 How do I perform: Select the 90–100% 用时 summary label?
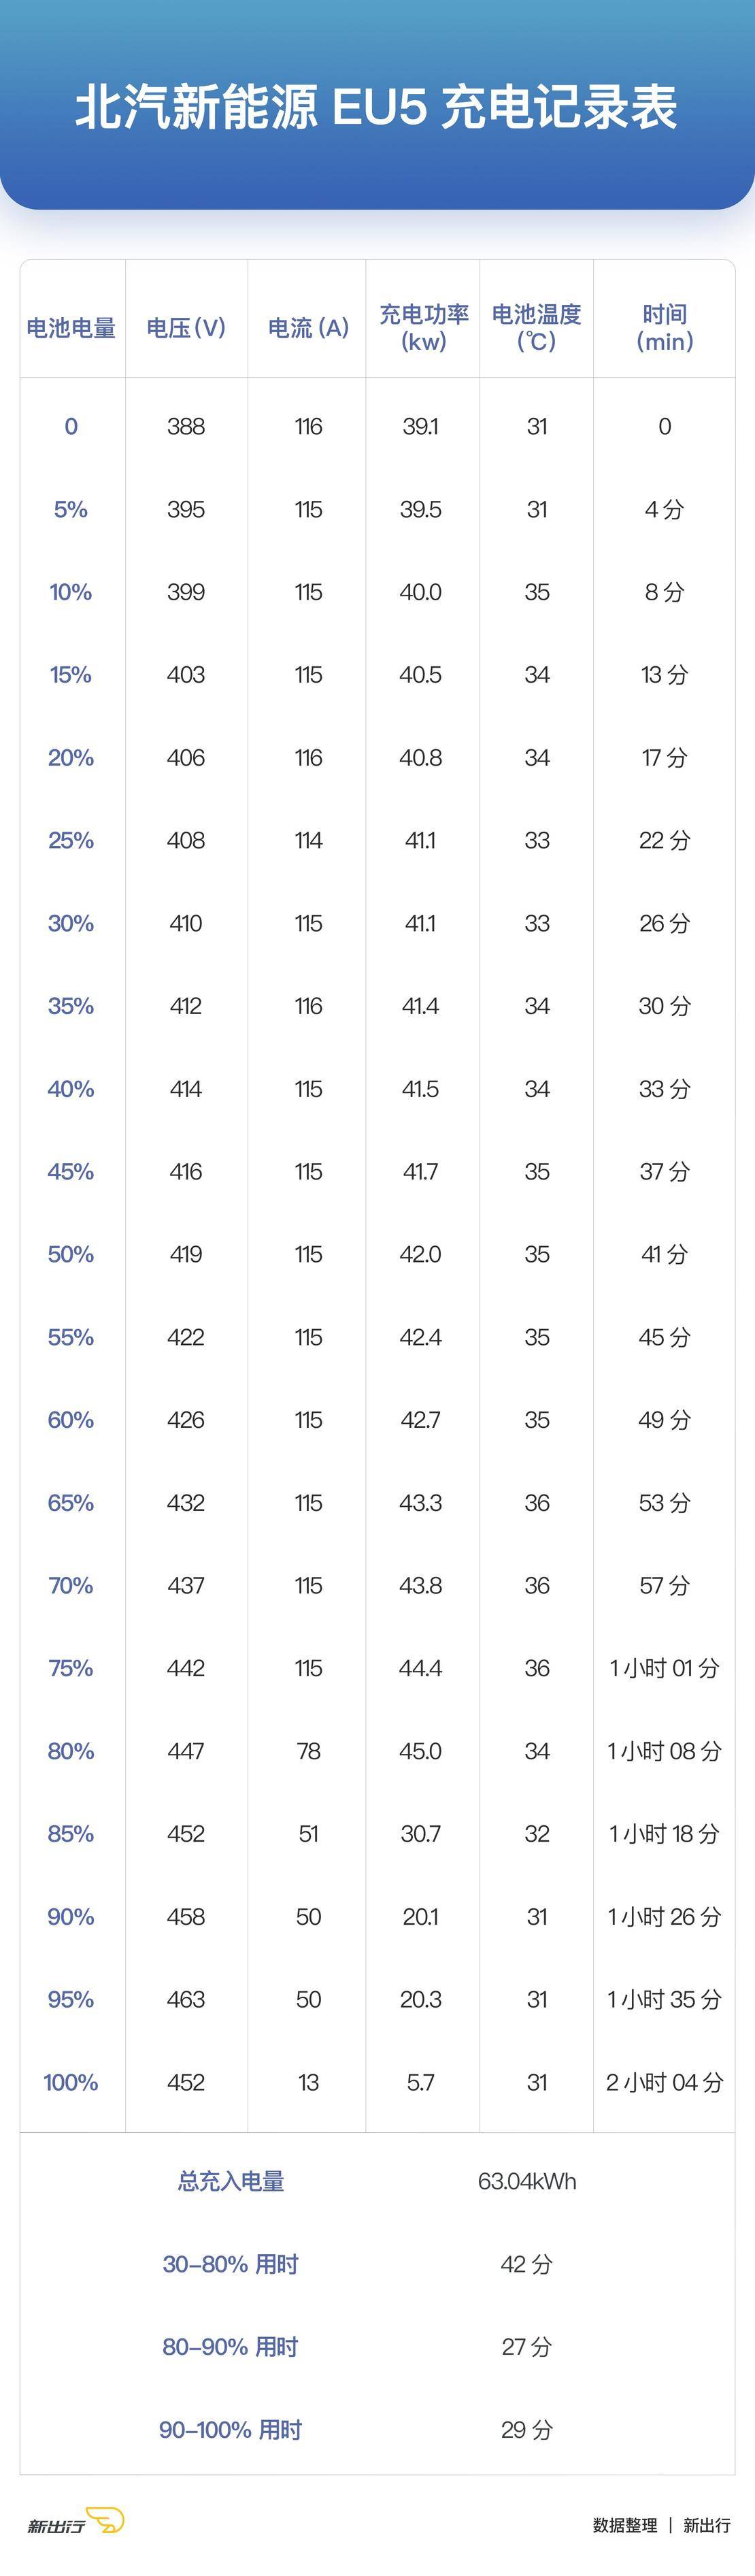point(231,2430)
